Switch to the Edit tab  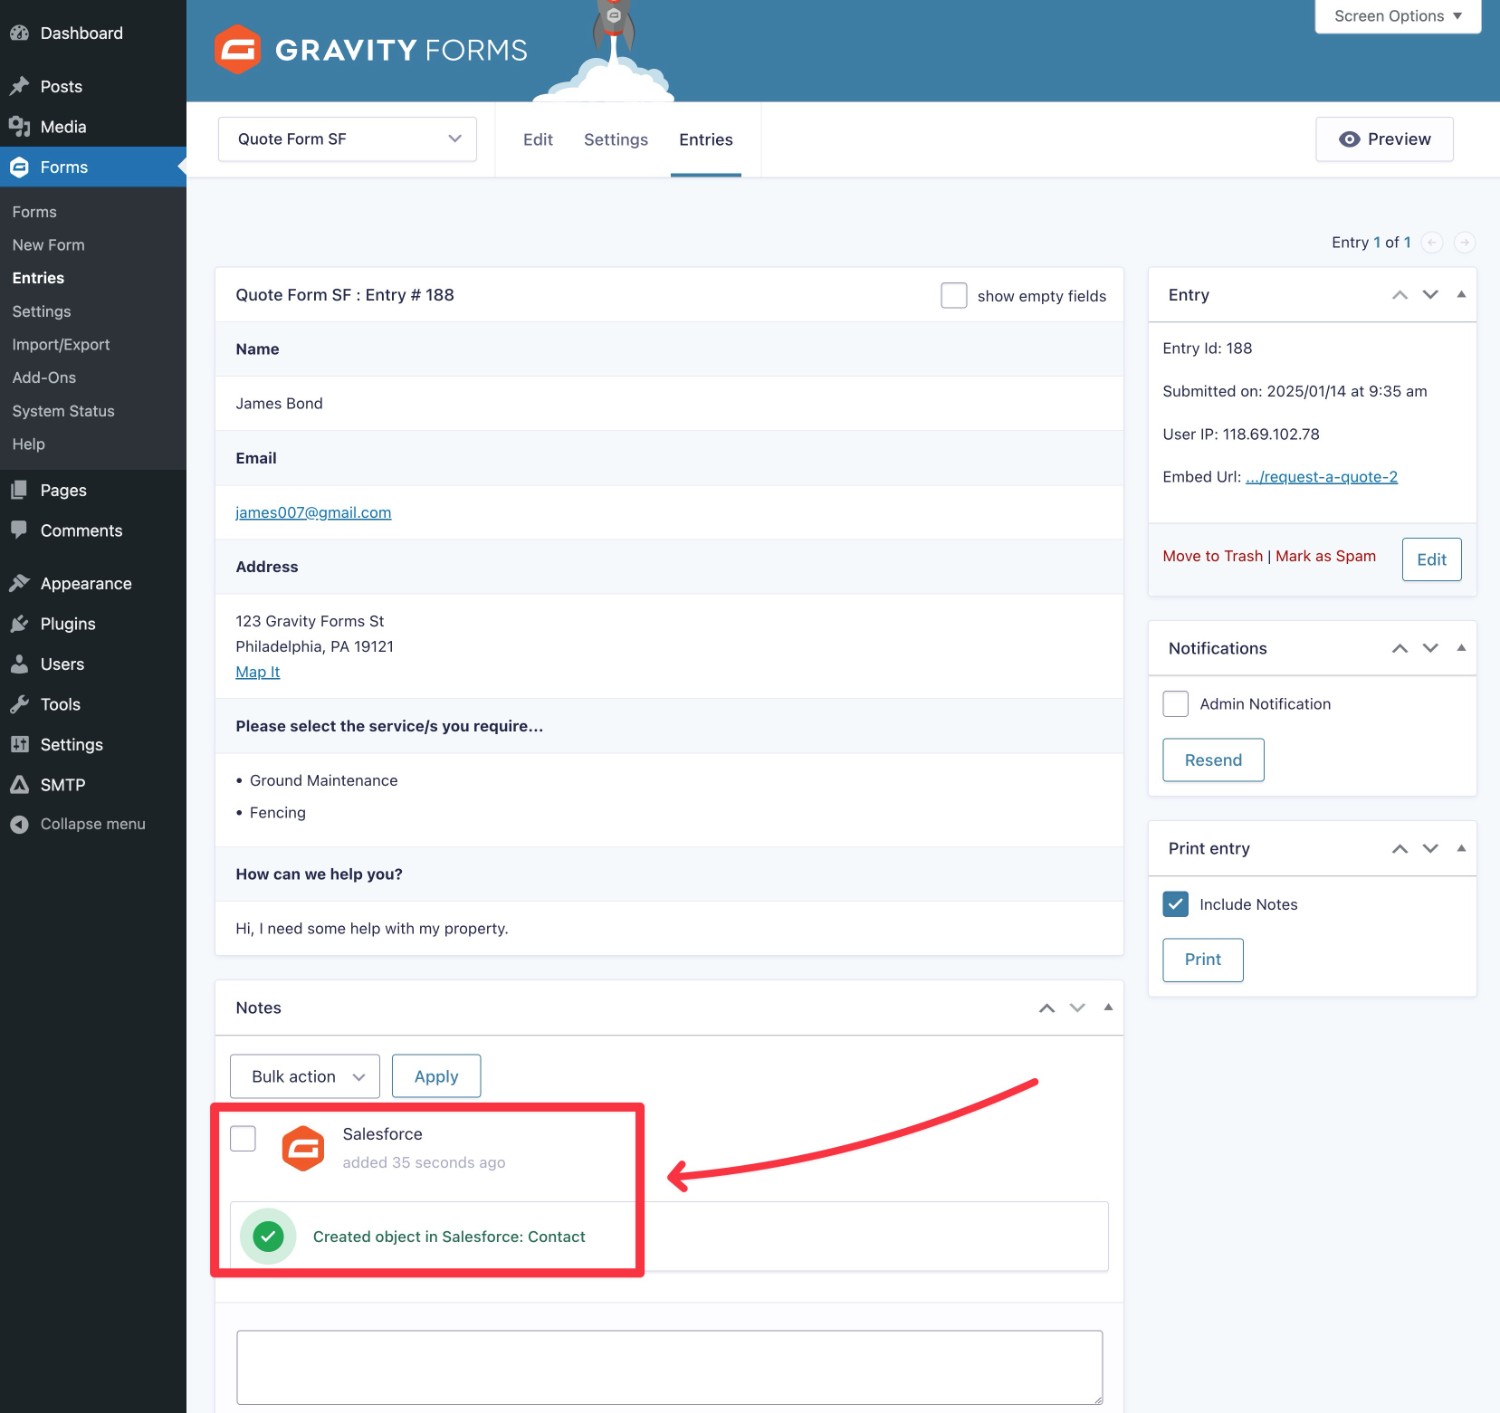[538, 140]
